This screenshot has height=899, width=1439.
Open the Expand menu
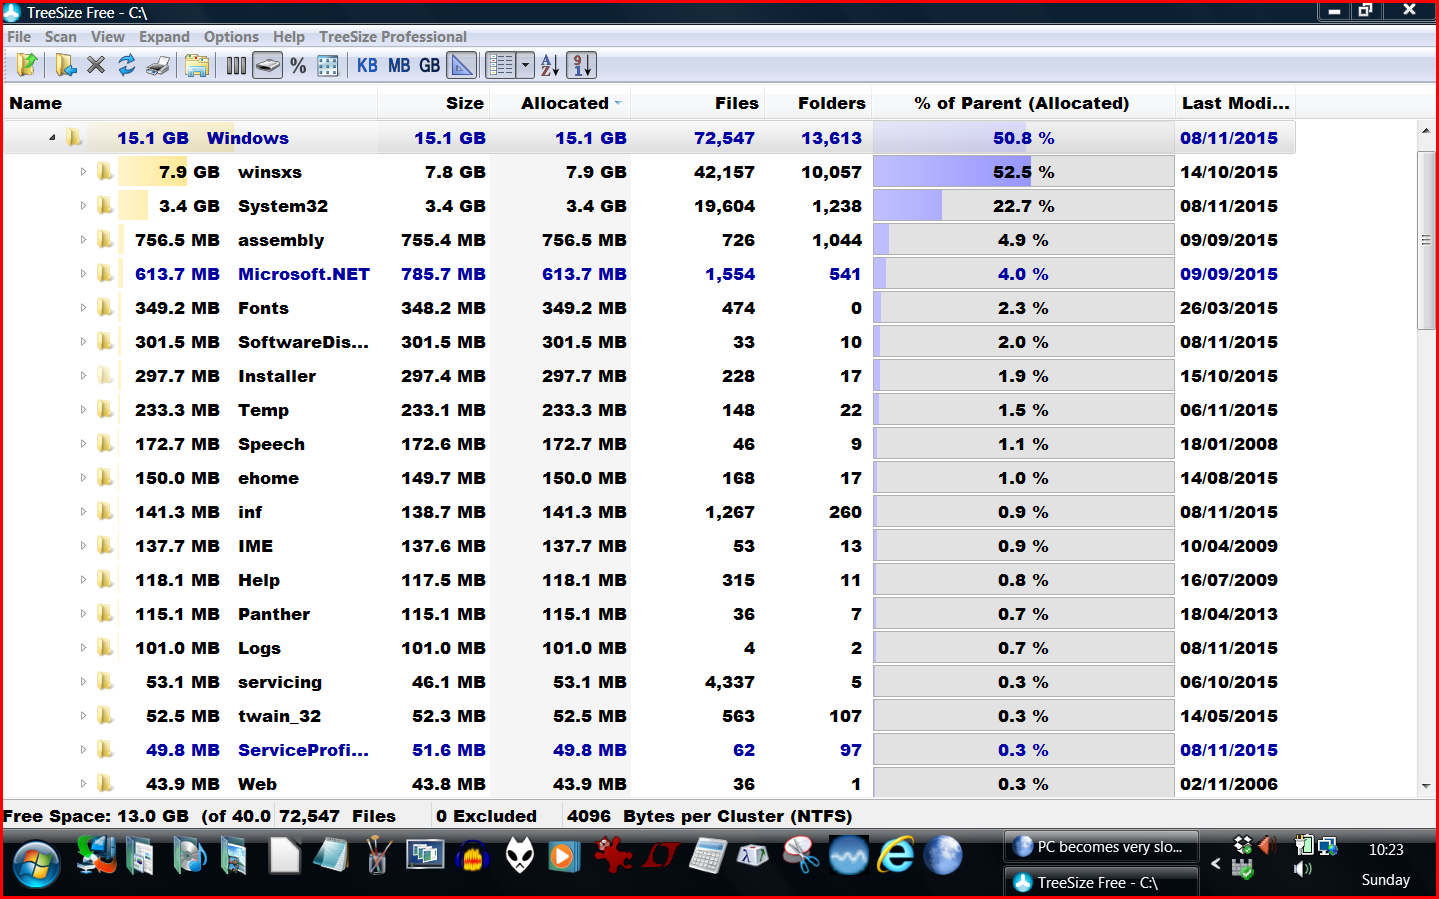click(164, 37)
